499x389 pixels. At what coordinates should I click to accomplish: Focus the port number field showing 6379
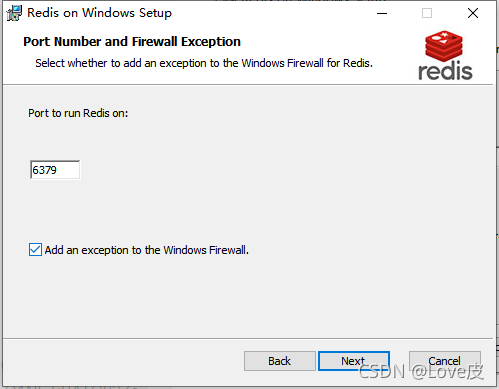click(55, 170)
